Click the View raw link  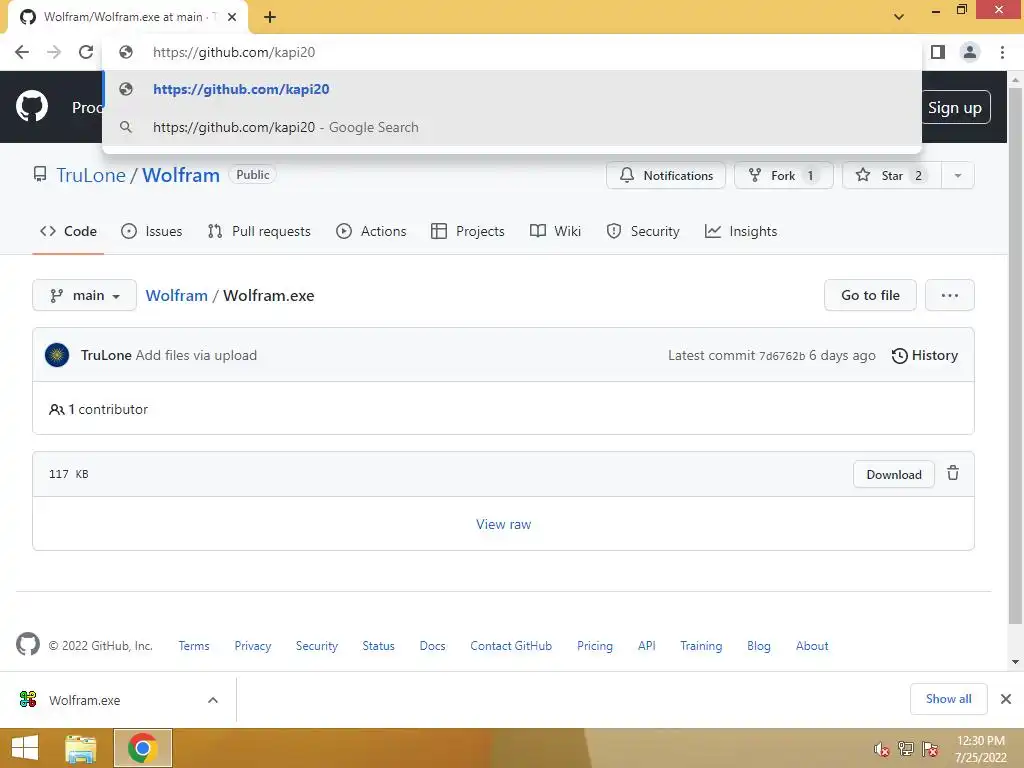tap(504, 524)
